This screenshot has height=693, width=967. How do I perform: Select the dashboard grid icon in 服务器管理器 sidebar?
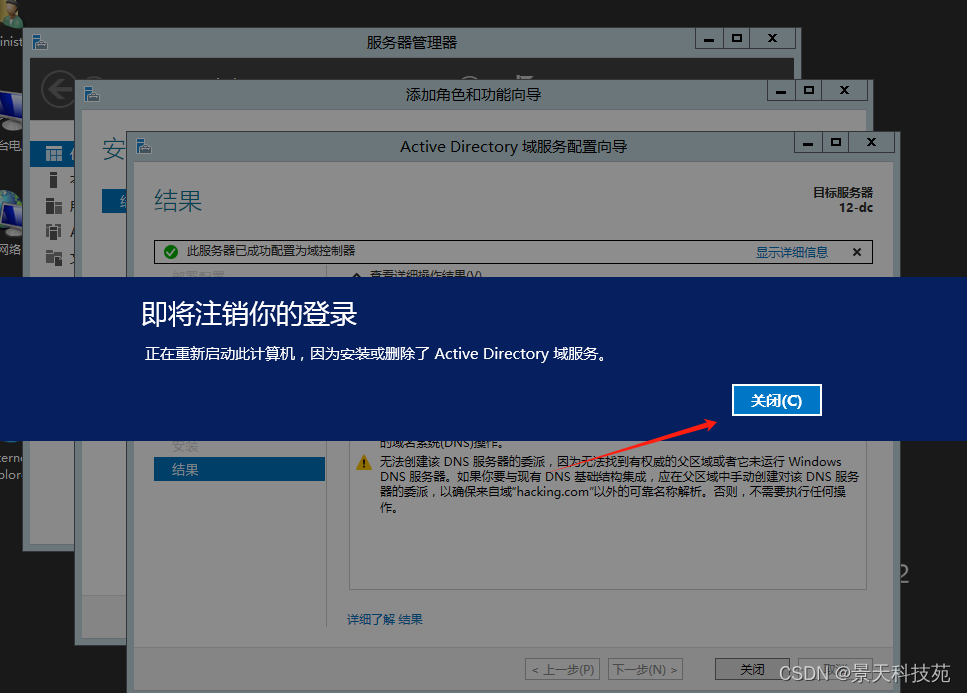coord(54,154)
